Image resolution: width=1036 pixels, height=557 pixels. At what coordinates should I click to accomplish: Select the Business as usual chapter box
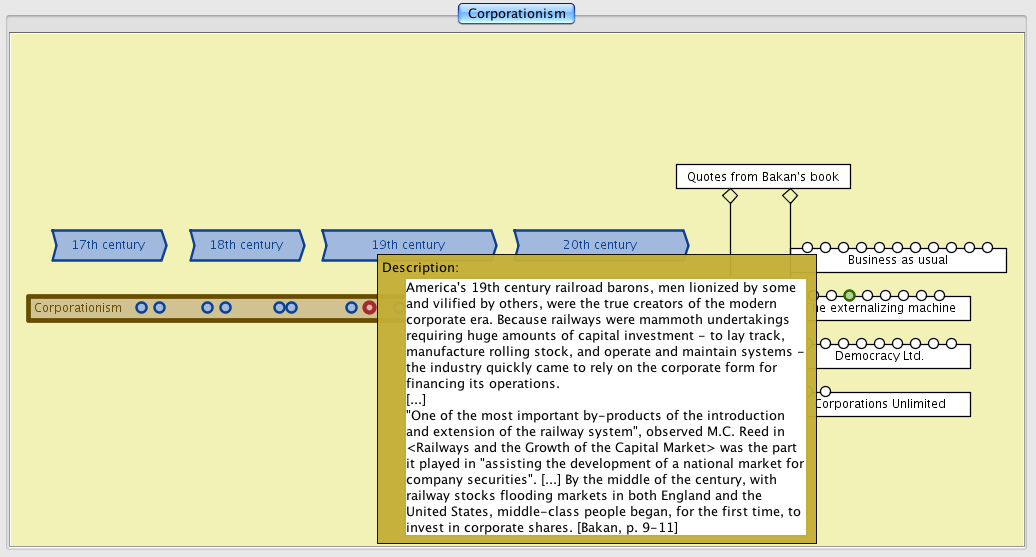click(x=898, y=261)
